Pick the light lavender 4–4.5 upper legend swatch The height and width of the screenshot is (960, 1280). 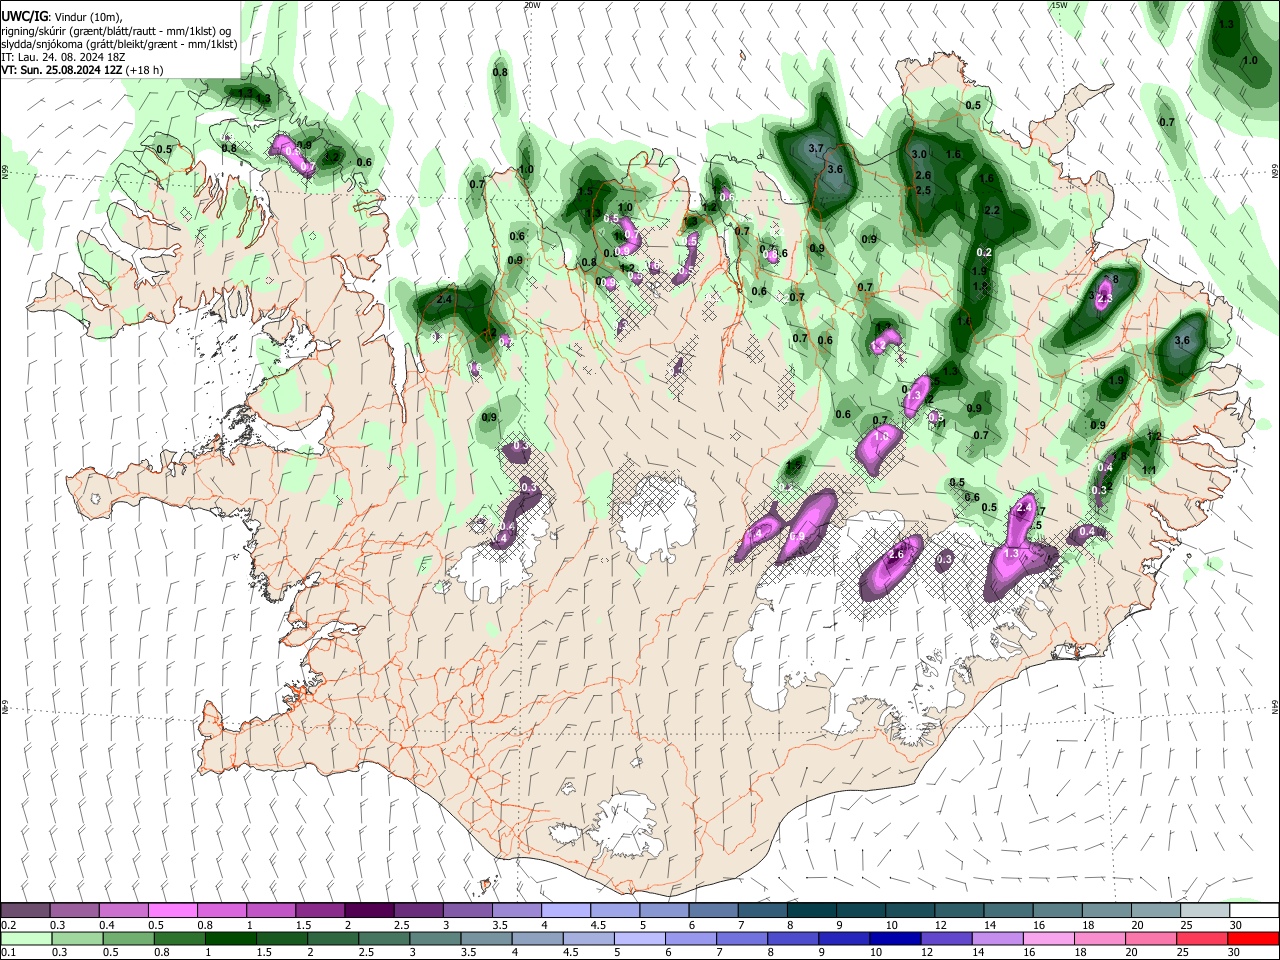click(x=566, y=911)
